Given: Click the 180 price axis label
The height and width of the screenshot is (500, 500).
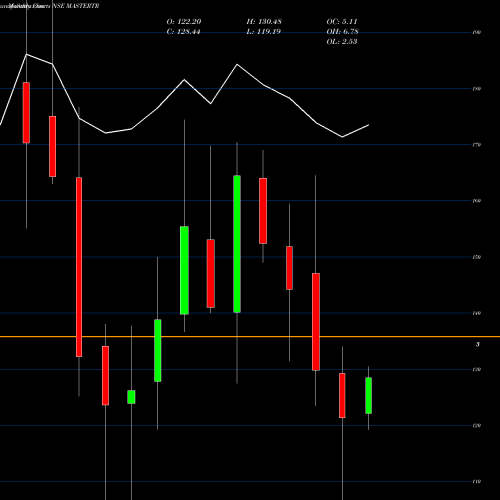Looking at the screenshot, I should 477,89.
